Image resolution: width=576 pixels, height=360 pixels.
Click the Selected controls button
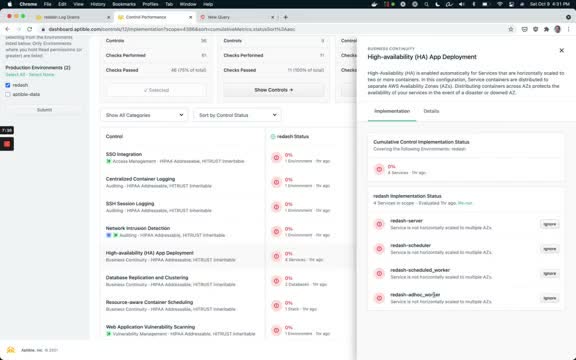pos(156,90)
